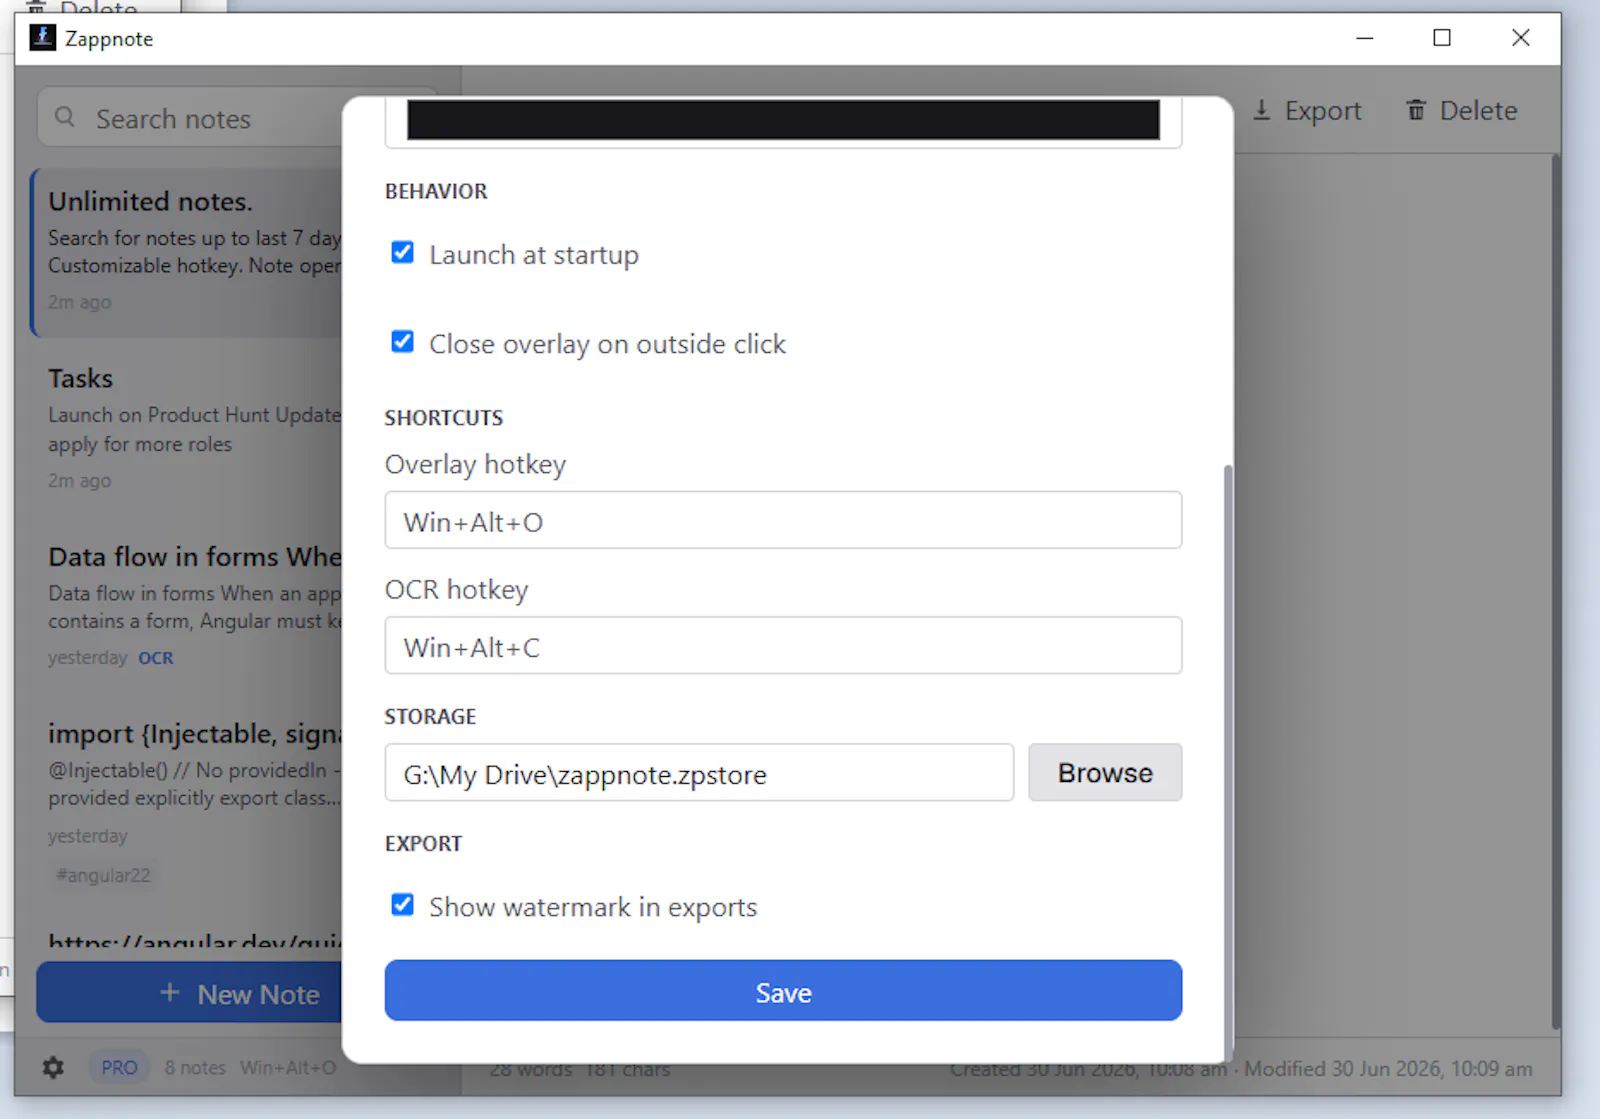Image resolution: width=1600 pixels, height=1119 pixels.
Task: Click 'Launch at startup' label
Action: pos(534,255)
